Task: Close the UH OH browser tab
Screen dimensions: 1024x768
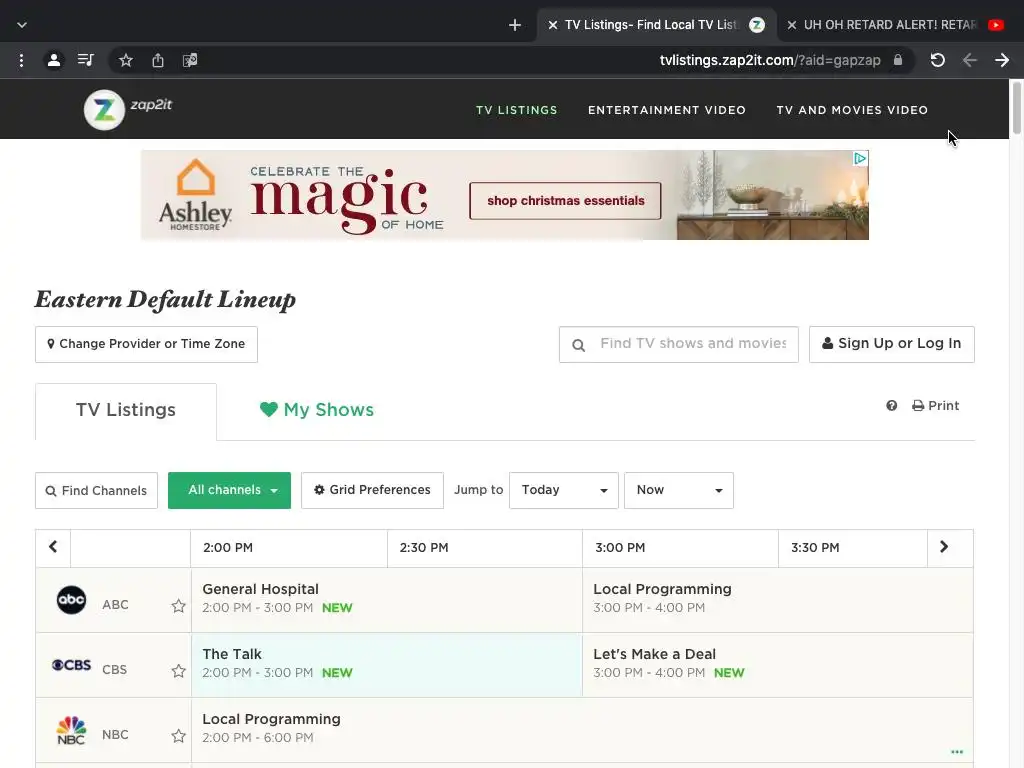Action: click(792, 25)
